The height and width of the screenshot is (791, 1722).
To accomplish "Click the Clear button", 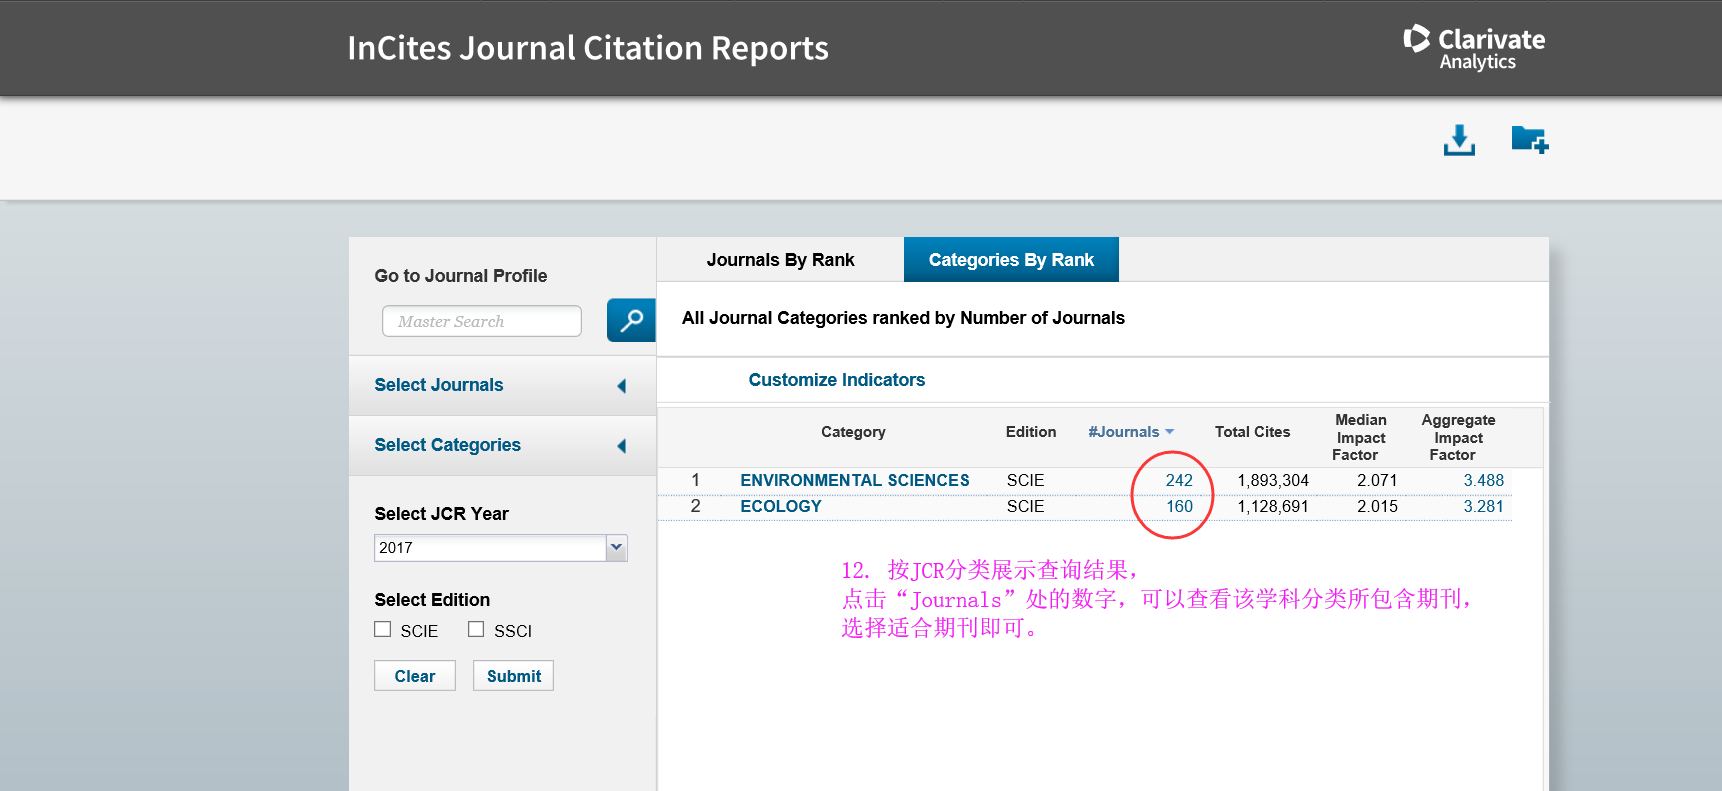I will click(415, 676).
